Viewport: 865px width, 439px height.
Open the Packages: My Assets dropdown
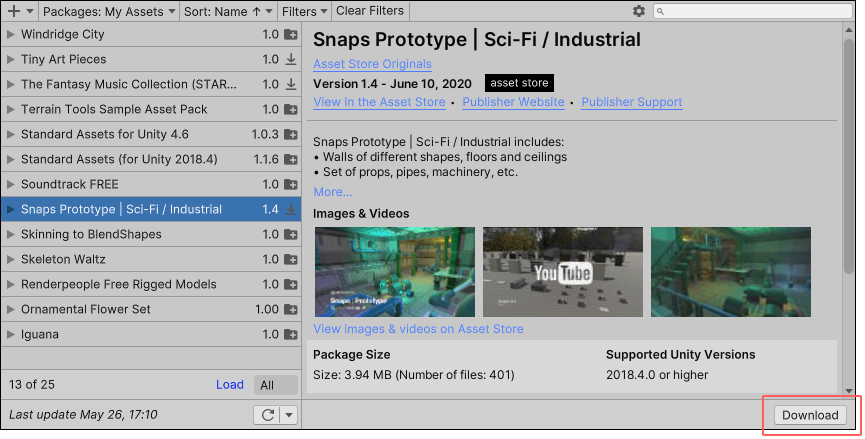tap(109, 11)
